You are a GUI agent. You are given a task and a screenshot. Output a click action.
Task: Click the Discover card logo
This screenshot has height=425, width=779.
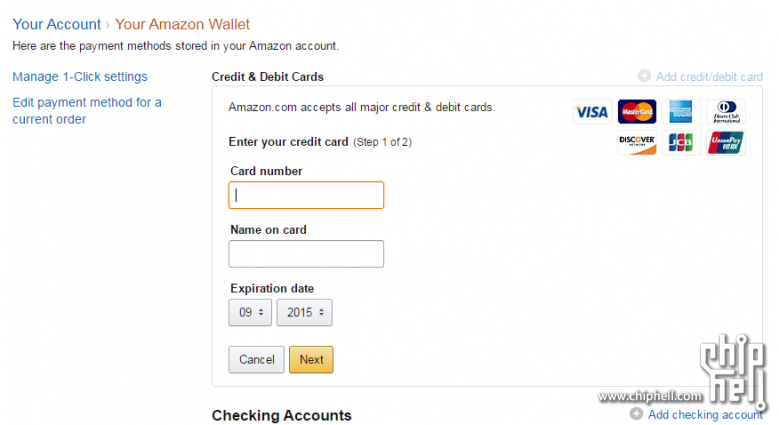coord(636,143)
